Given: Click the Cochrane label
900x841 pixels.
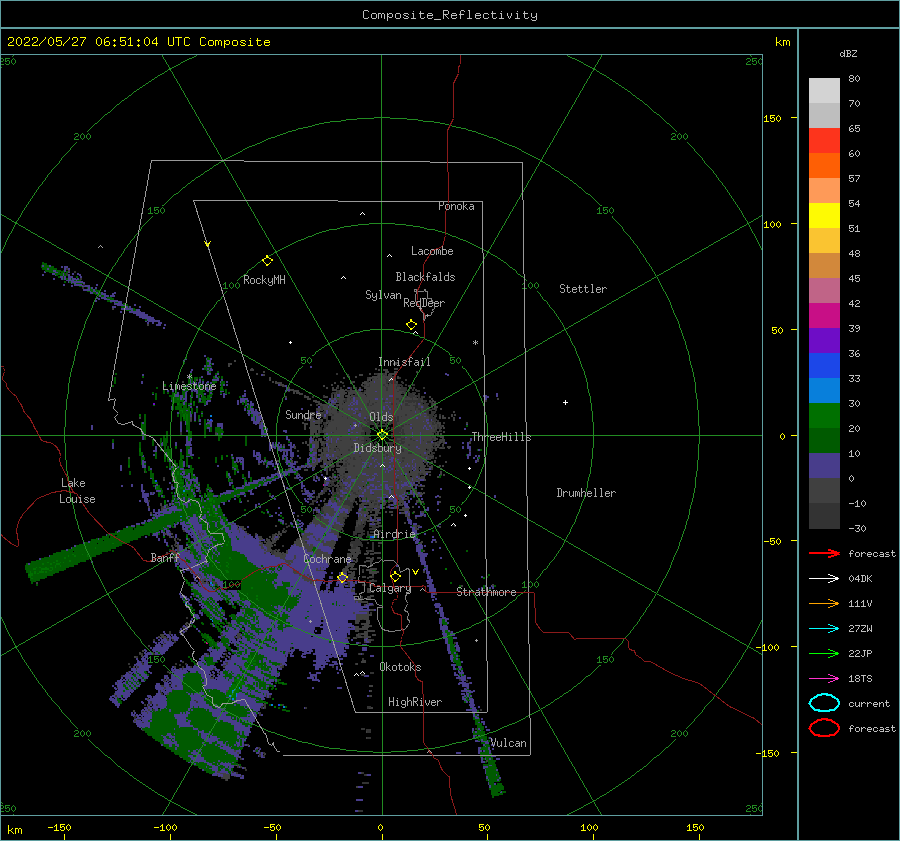Looking at the screenshot, I should [x=327, y=559].
